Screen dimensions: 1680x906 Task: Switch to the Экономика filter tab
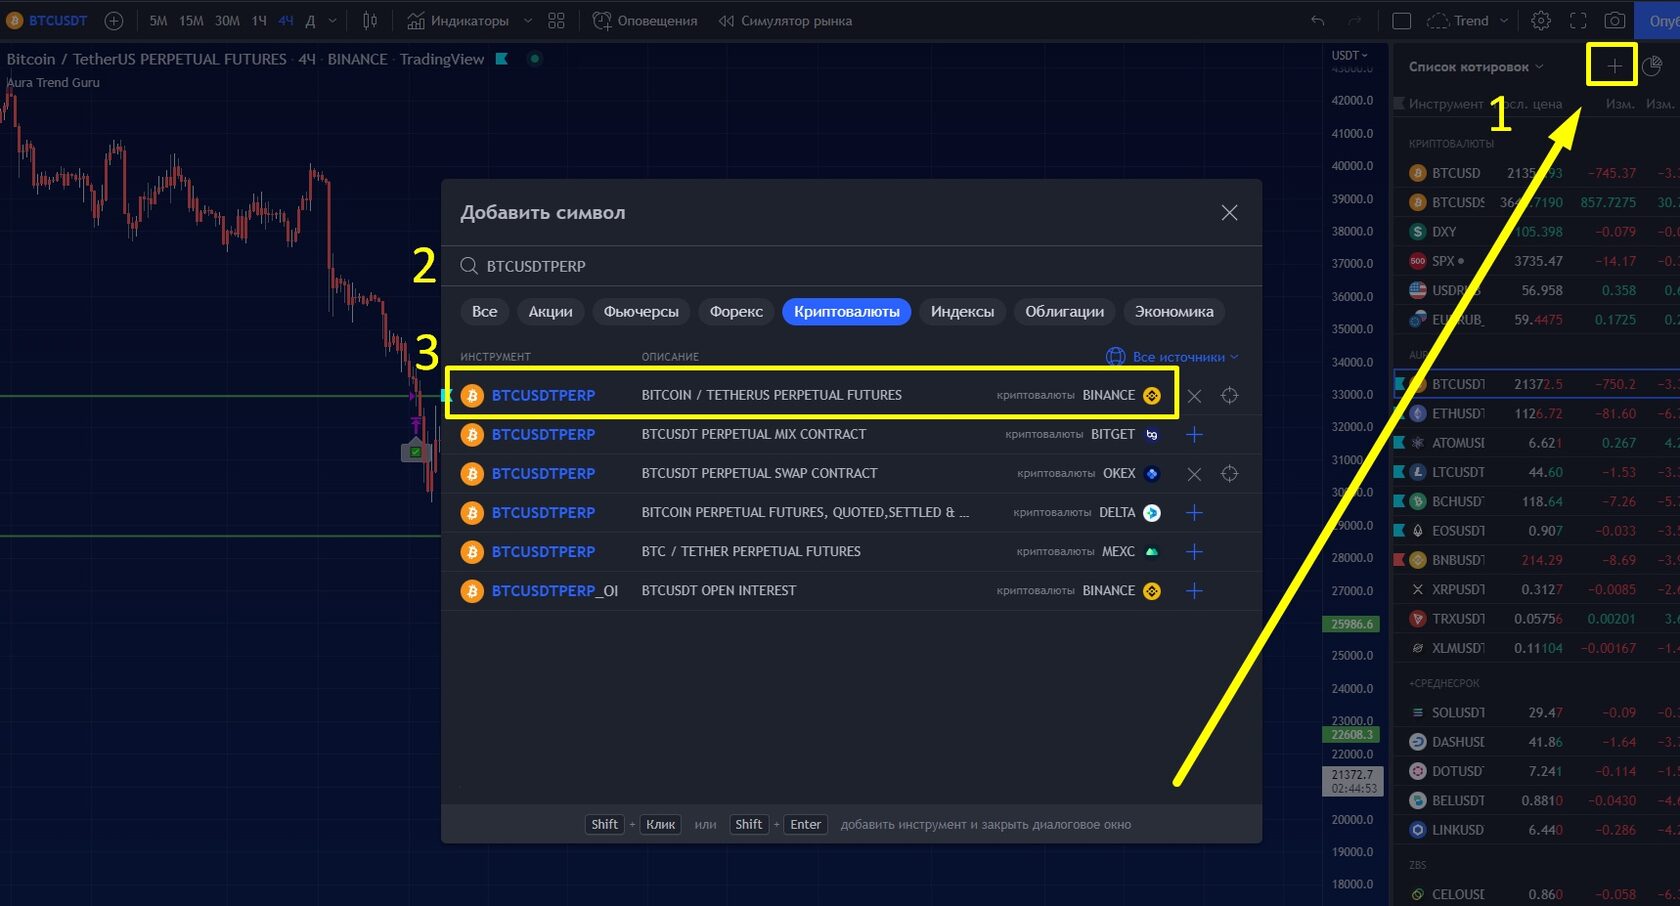1174,312
